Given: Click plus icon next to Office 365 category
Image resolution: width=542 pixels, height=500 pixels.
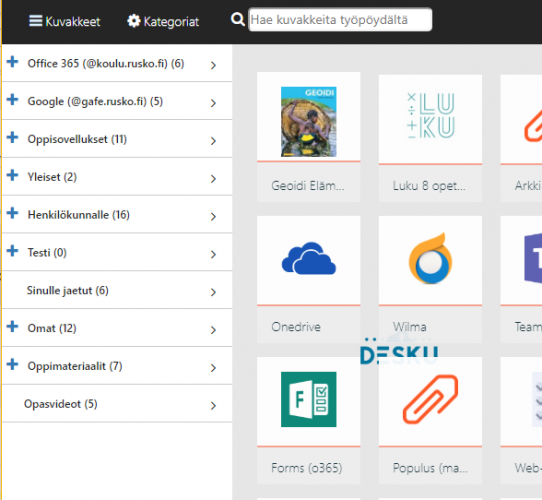Looking at the screenshot, I should (x=12, y=62).
